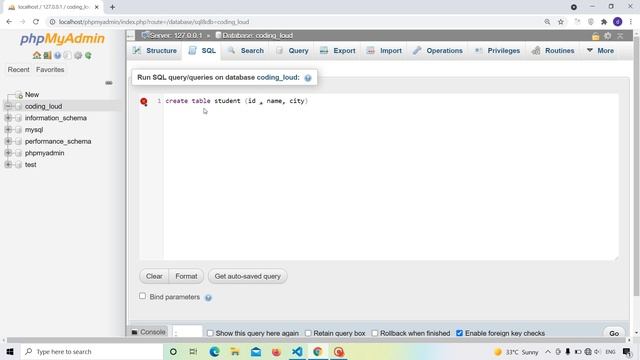Reload the browser page
Viewport: 640px width, 360px height.
point(36,22)
